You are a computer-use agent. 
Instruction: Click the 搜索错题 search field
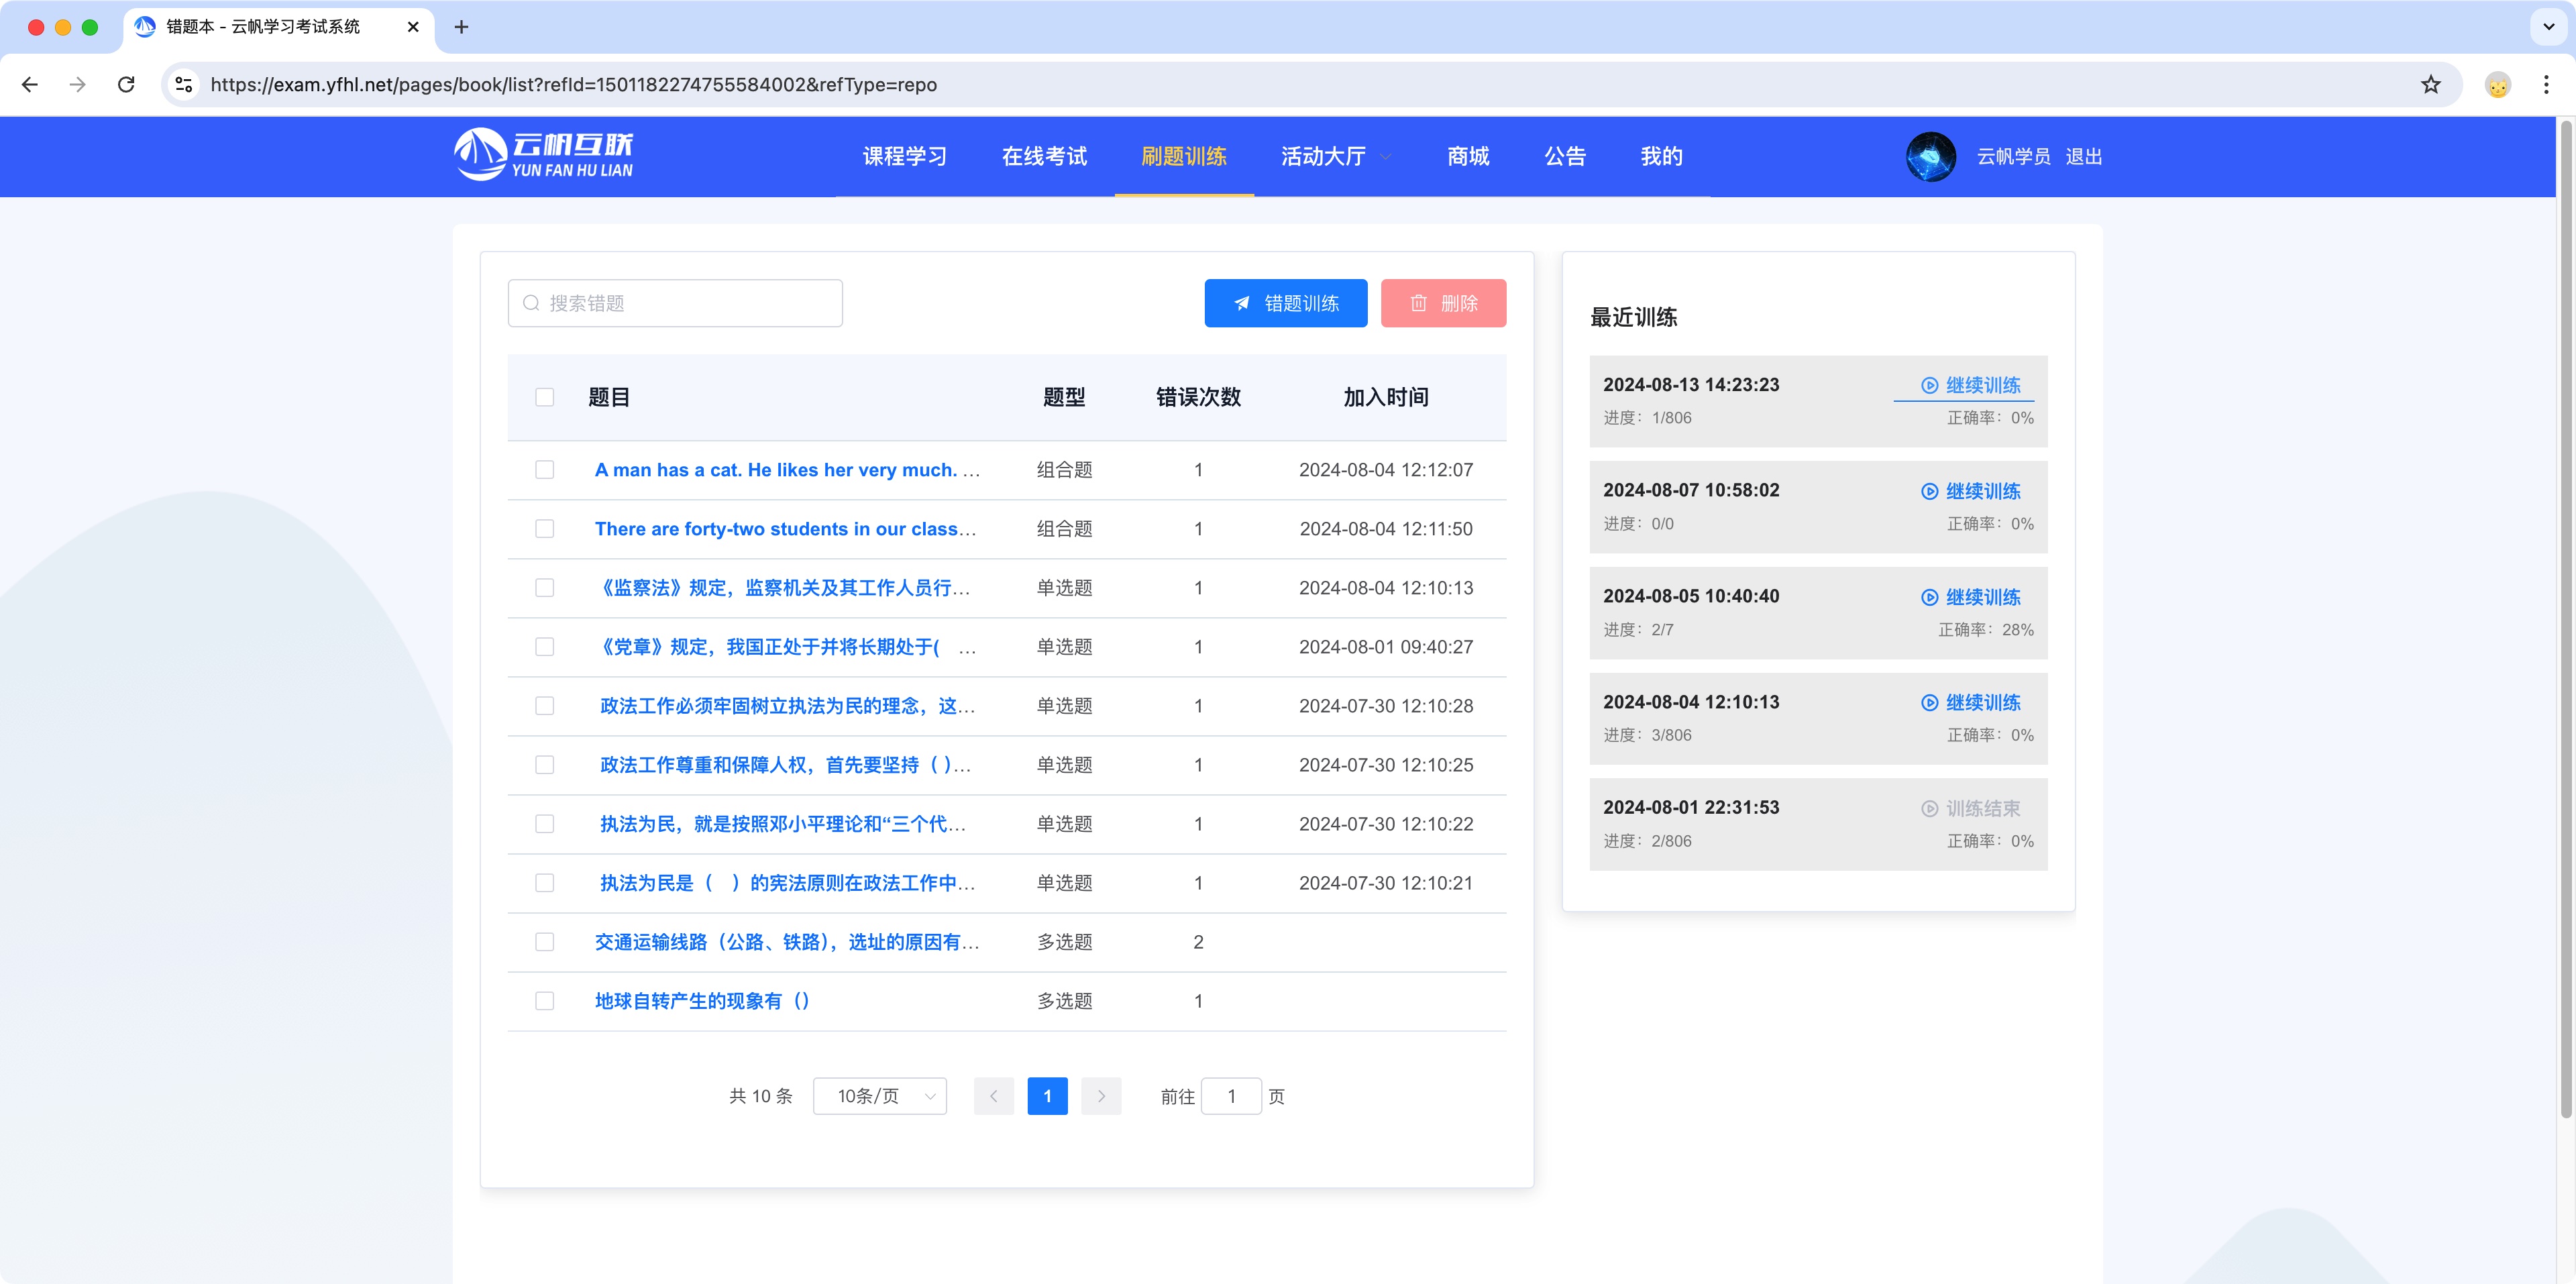tap(675, 303)
